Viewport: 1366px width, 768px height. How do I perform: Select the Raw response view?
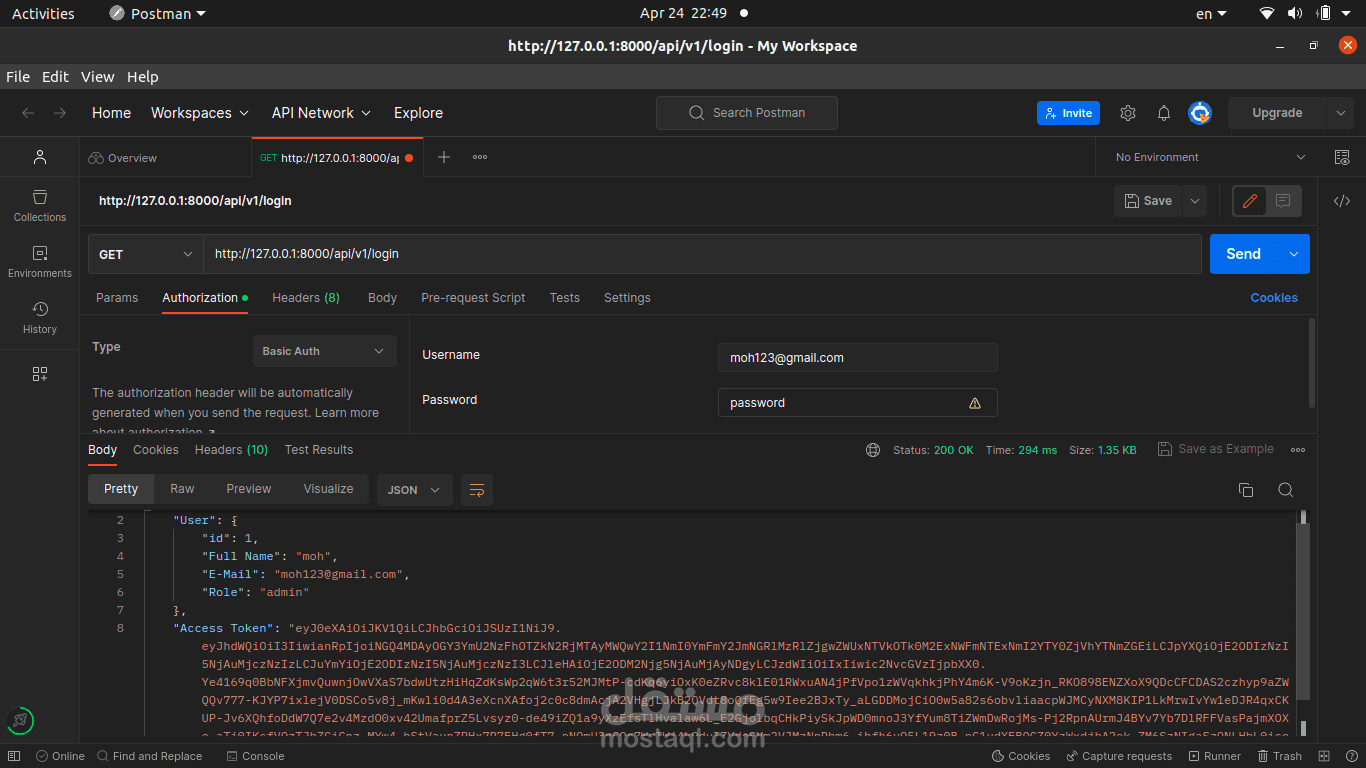182,489
